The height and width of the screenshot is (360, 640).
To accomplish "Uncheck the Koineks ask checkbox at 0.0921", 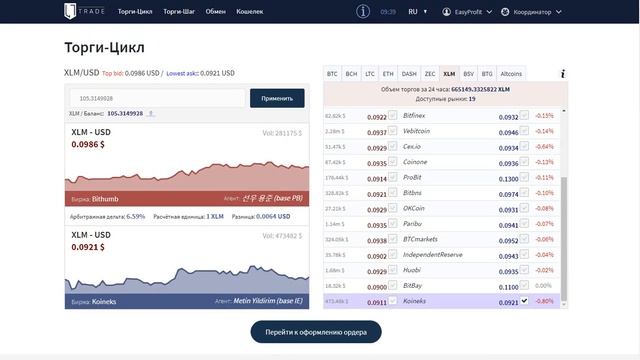I will (x=524, y=301).
